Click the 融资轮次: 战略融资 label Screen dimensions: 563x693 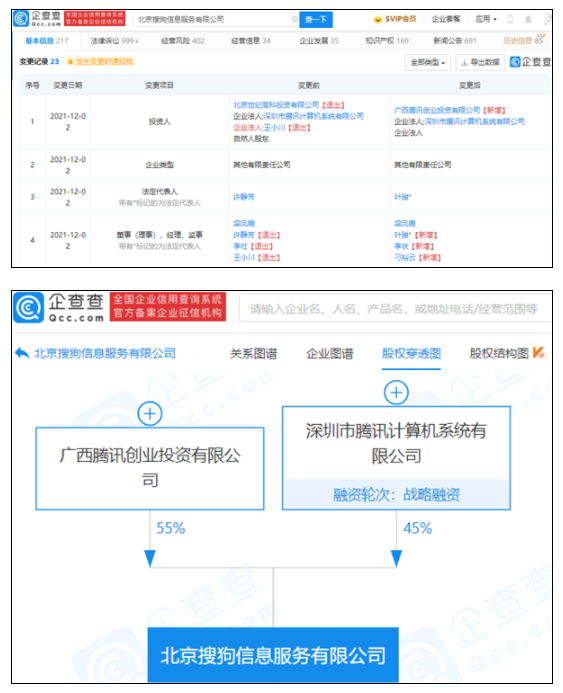[x=396, y=495]
